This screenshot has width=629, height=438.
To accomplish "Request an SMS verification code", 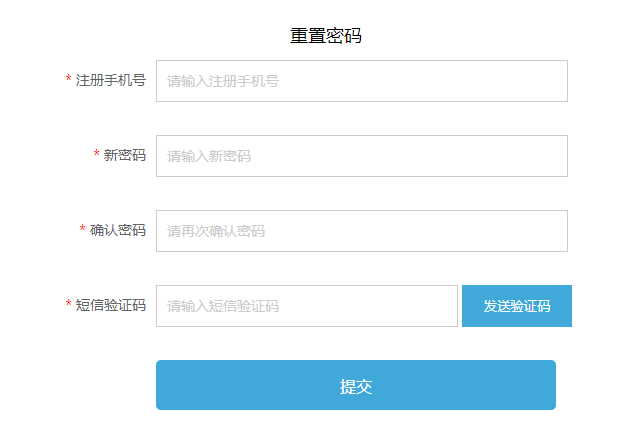I will pos(517,306).
